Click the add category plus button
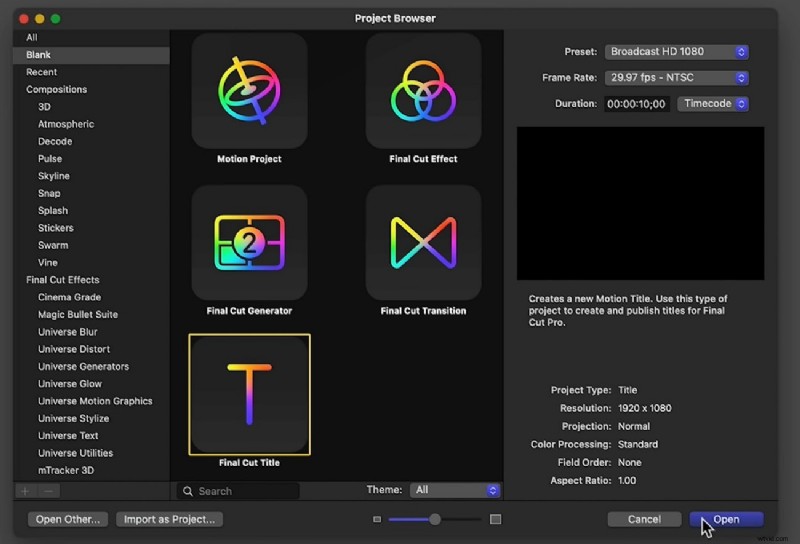Viewport: 800px width, 544px height. coord(25,491)
